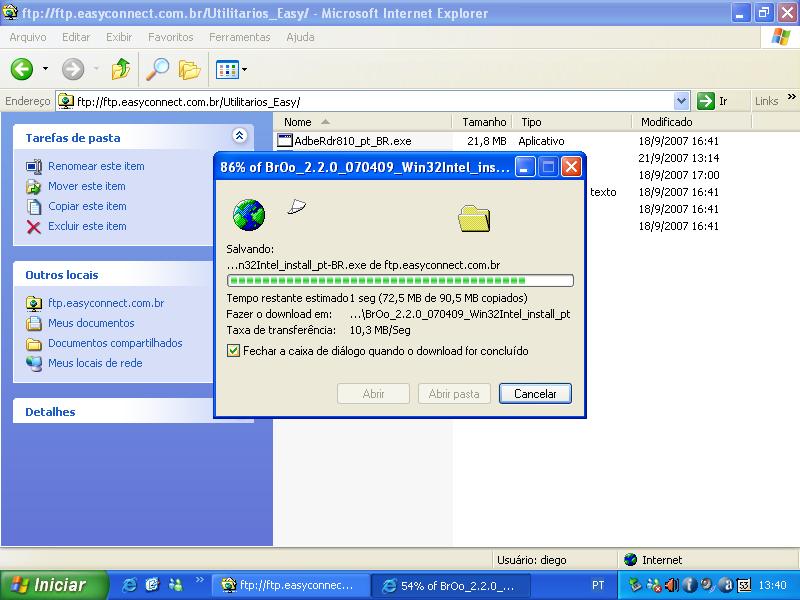Collapse the Tarefas de pasta panel

coord(239,135)
